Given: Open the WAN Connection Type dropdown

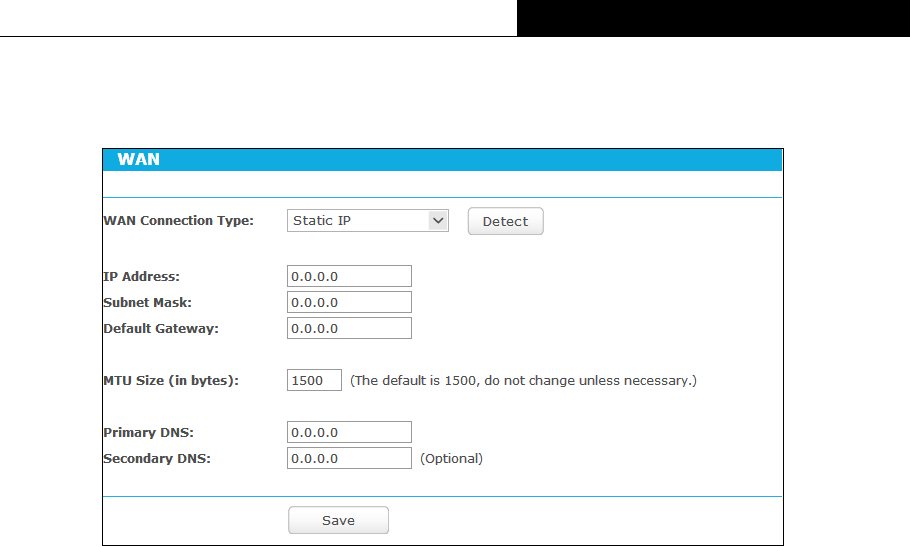Looking at the screenshot, I should (x=367, y=220).
